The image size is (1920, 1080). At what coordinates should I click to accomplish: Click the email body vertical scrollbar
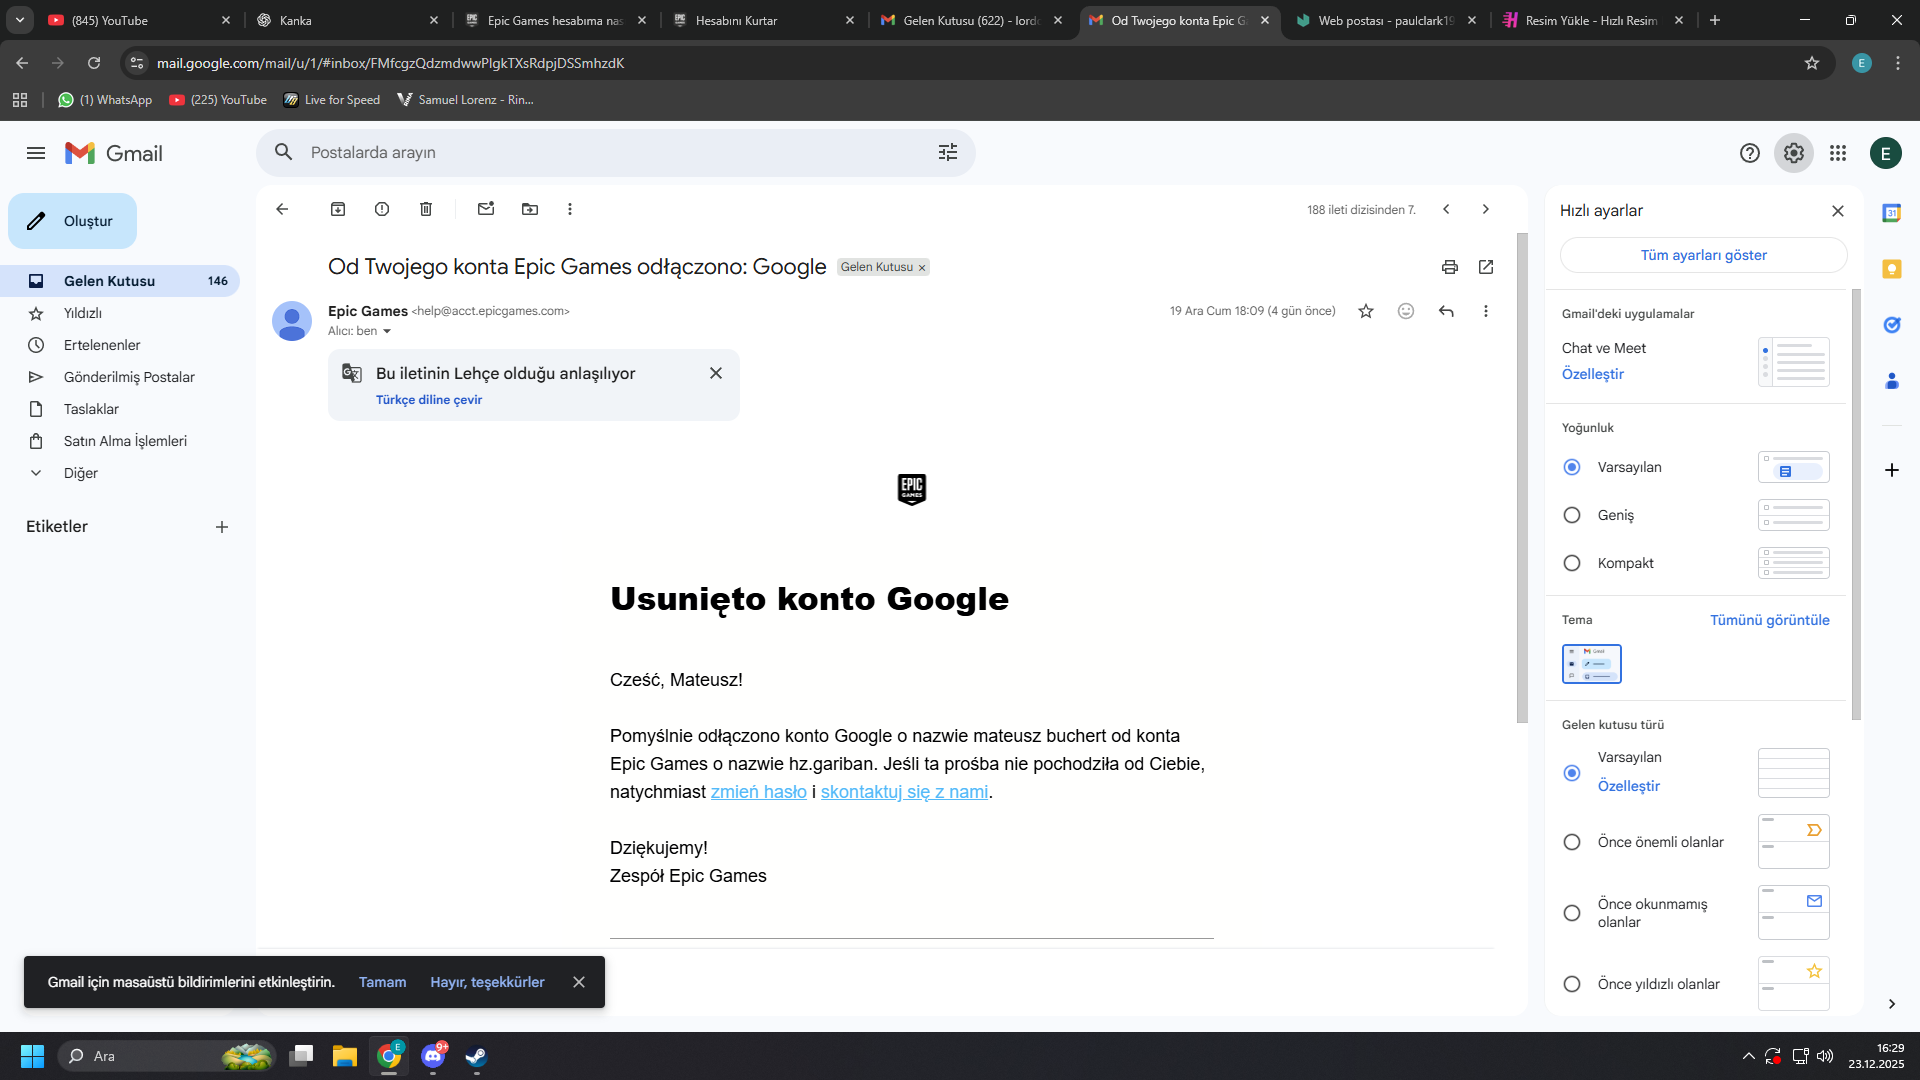click(1522, 478)
